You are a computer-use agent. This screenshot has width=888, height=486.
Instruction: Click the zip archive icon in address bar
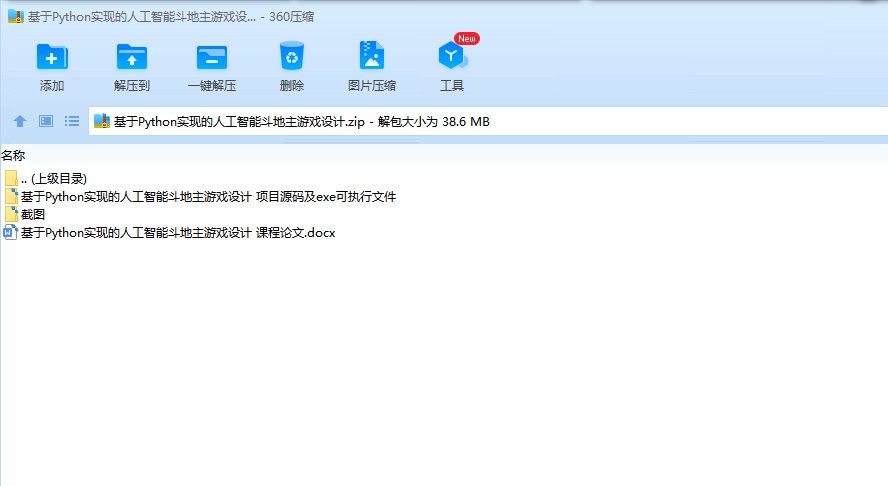pos(102,121)
